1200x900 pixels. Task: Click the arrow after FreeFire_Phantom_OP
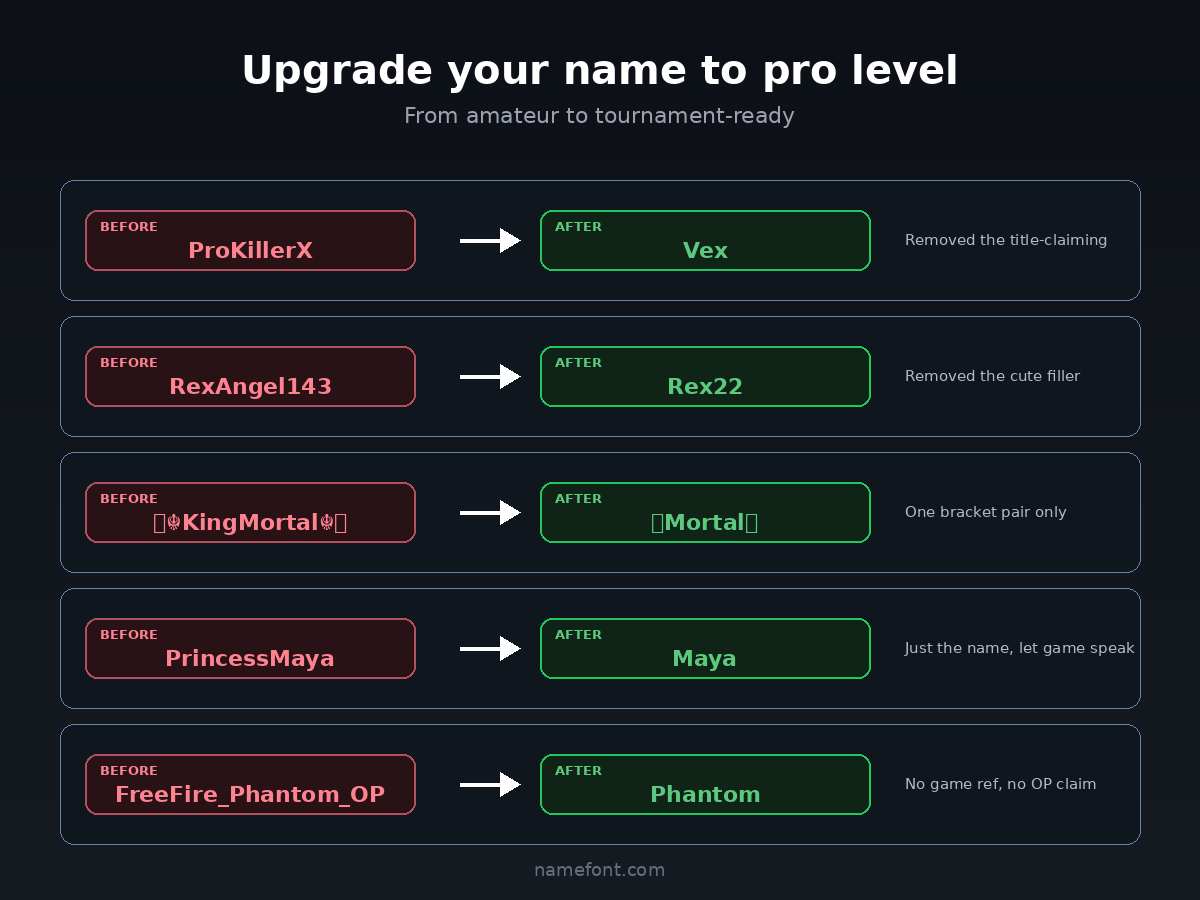pyautogui.click(x=490, y=785)
